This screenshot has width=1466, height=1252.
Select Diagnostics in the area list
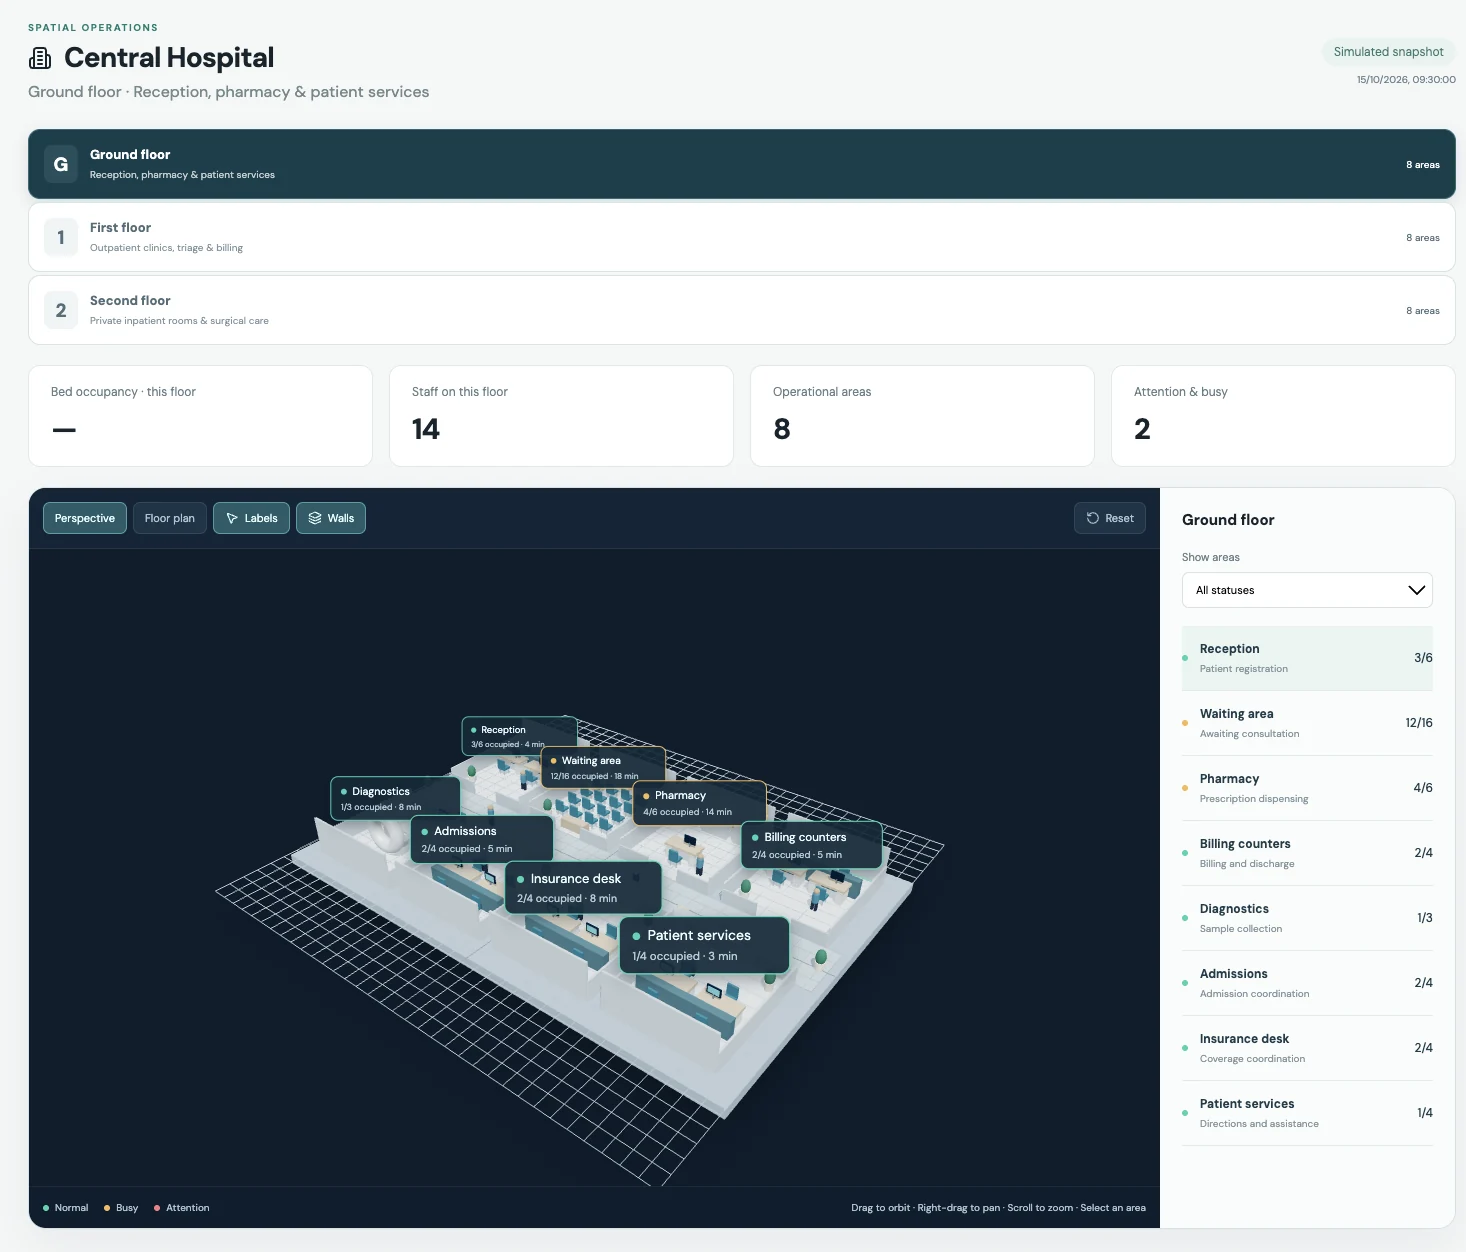tap(1307, 918)
